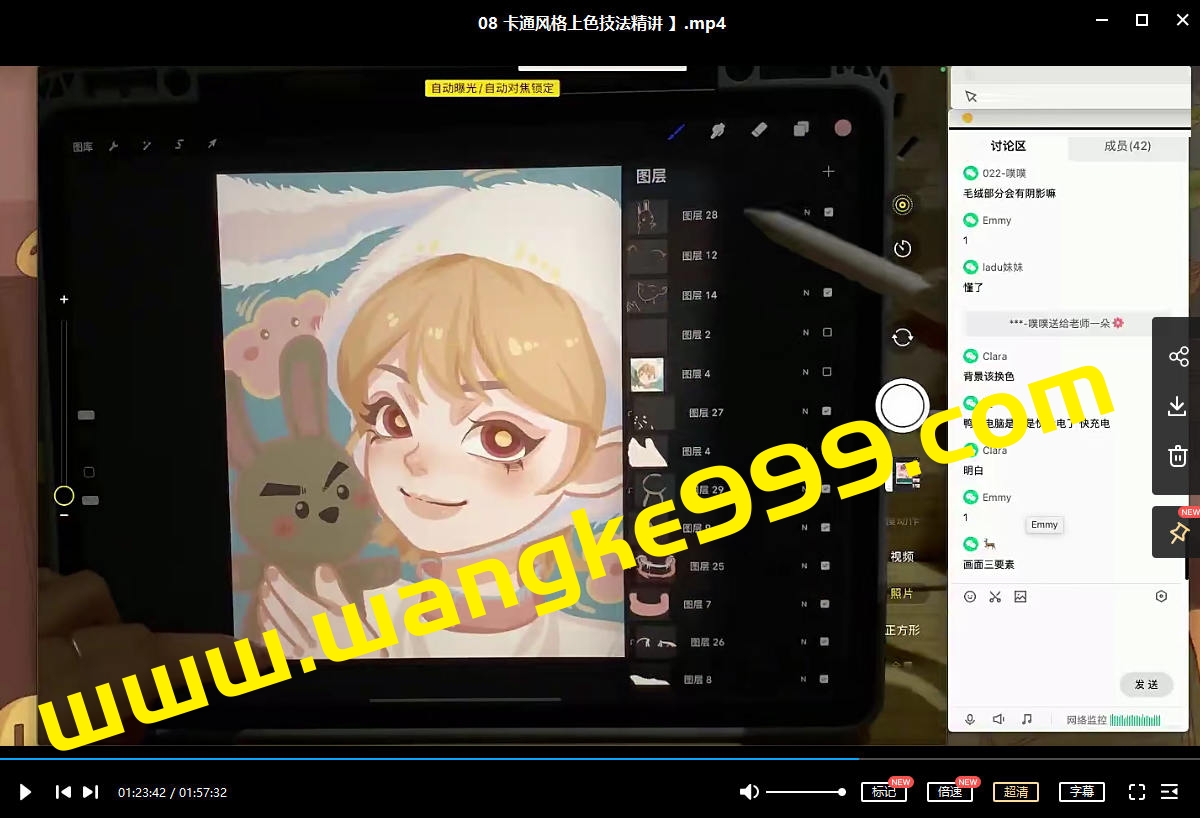Click the 字幕 subtitles button in the player
1200x818 pixels.
point(1081,791)
